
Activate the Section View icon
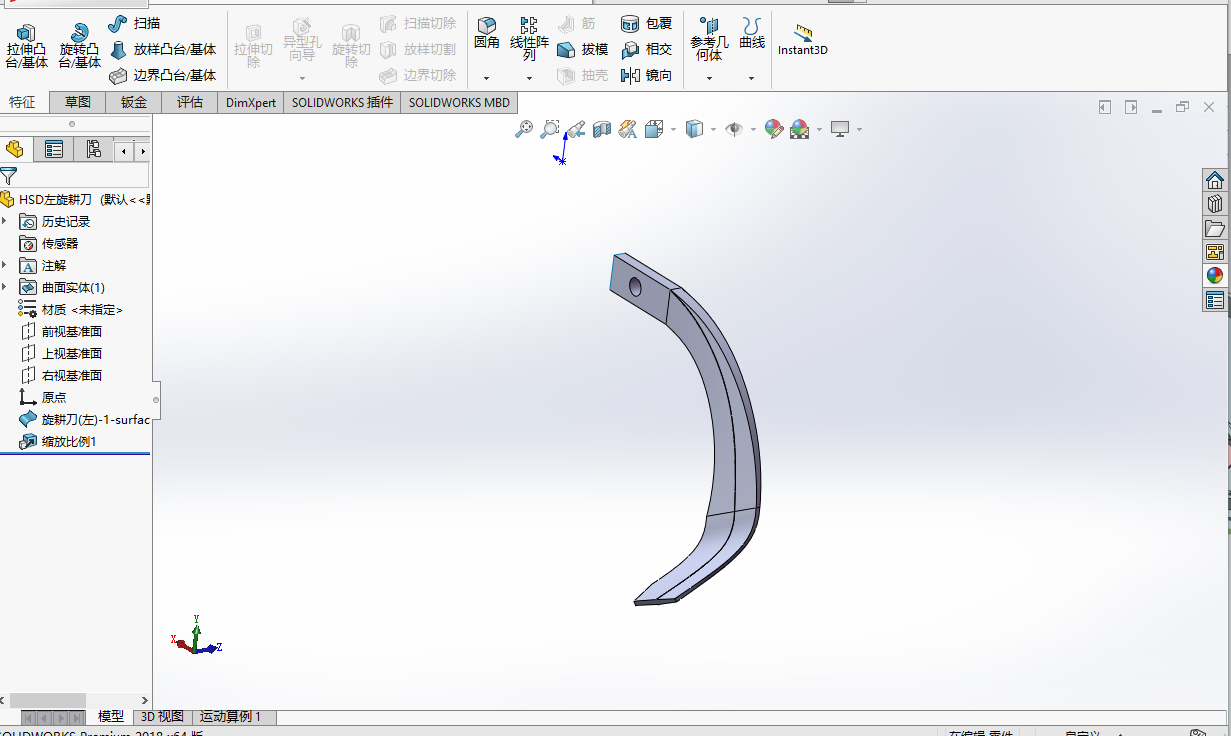point(601,129)
